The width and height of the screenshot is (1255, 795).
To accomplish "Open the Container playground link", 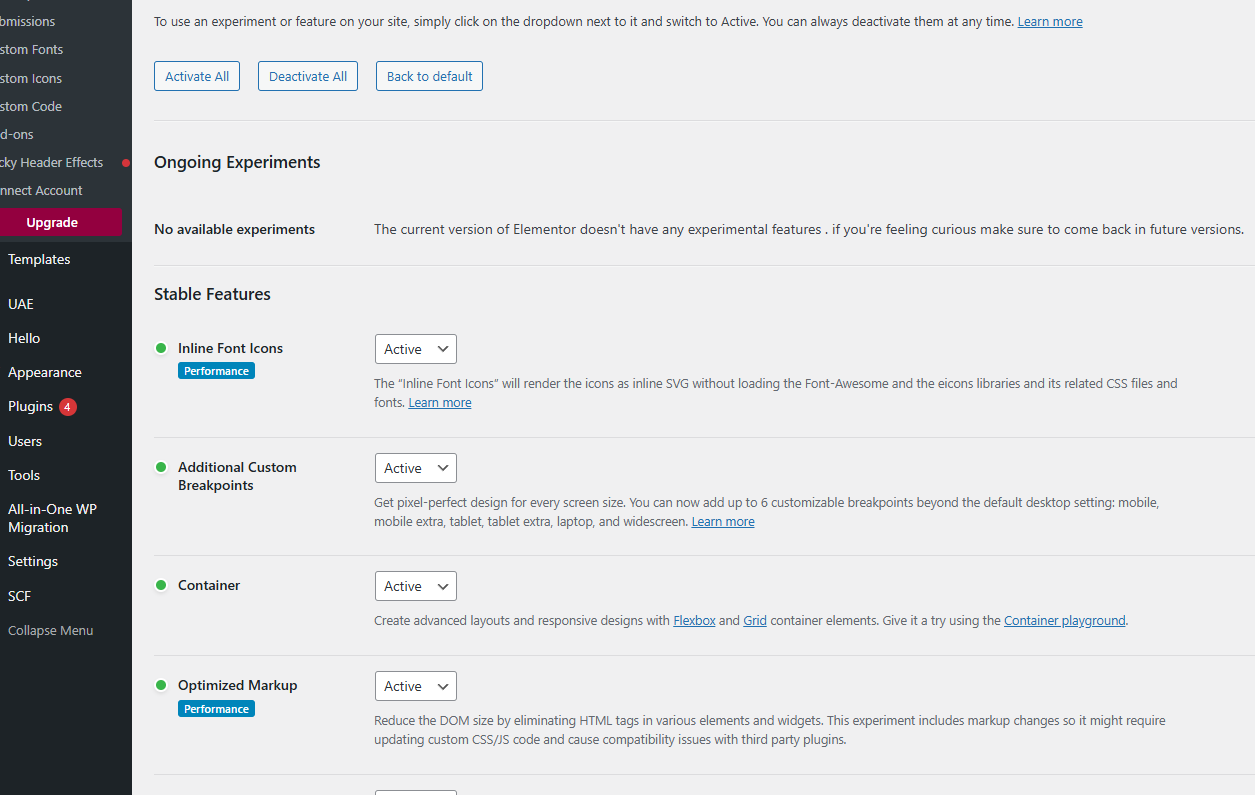I will point(1065,620).
